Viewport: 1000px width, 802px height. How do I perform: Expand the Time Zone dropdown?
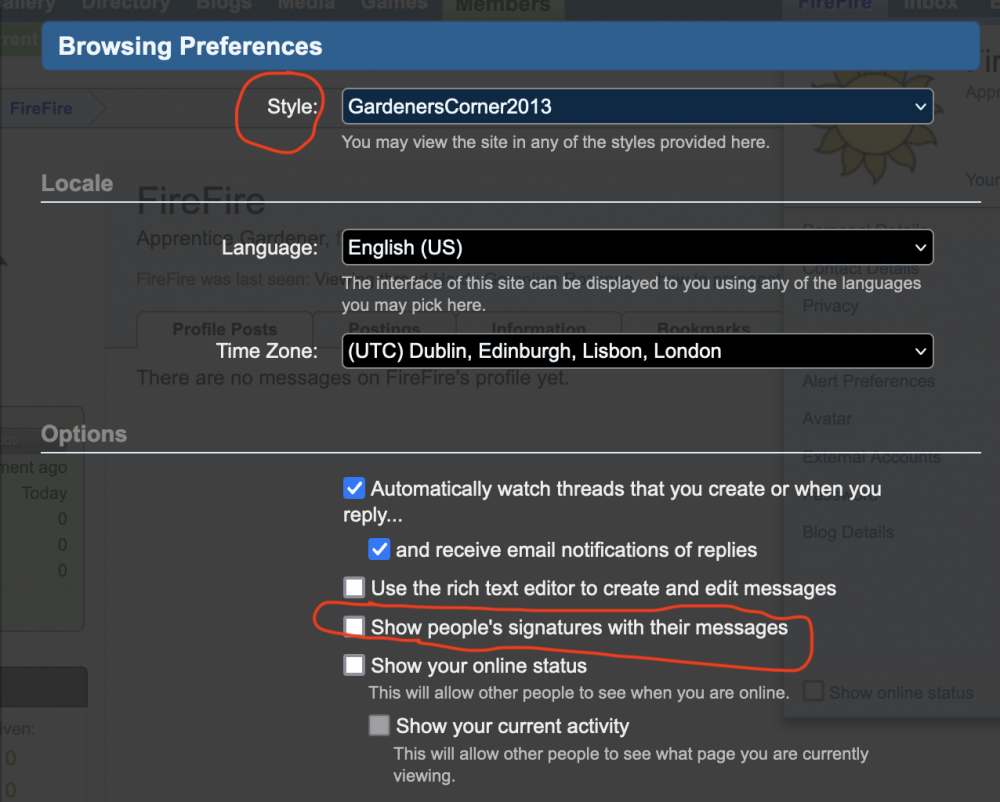pos(637,351)
